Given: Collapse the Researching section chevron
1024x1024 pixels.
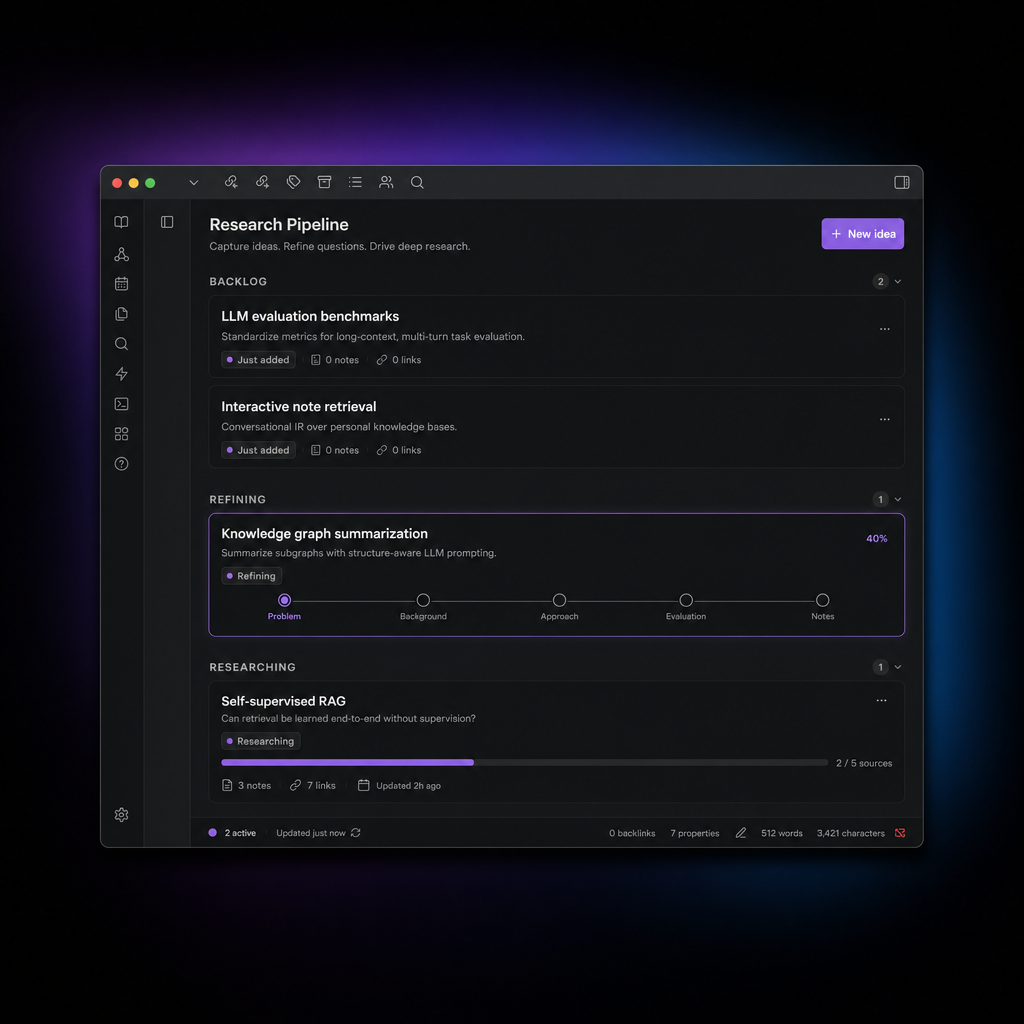Looking at the screenshot, I should click(898, 667).
